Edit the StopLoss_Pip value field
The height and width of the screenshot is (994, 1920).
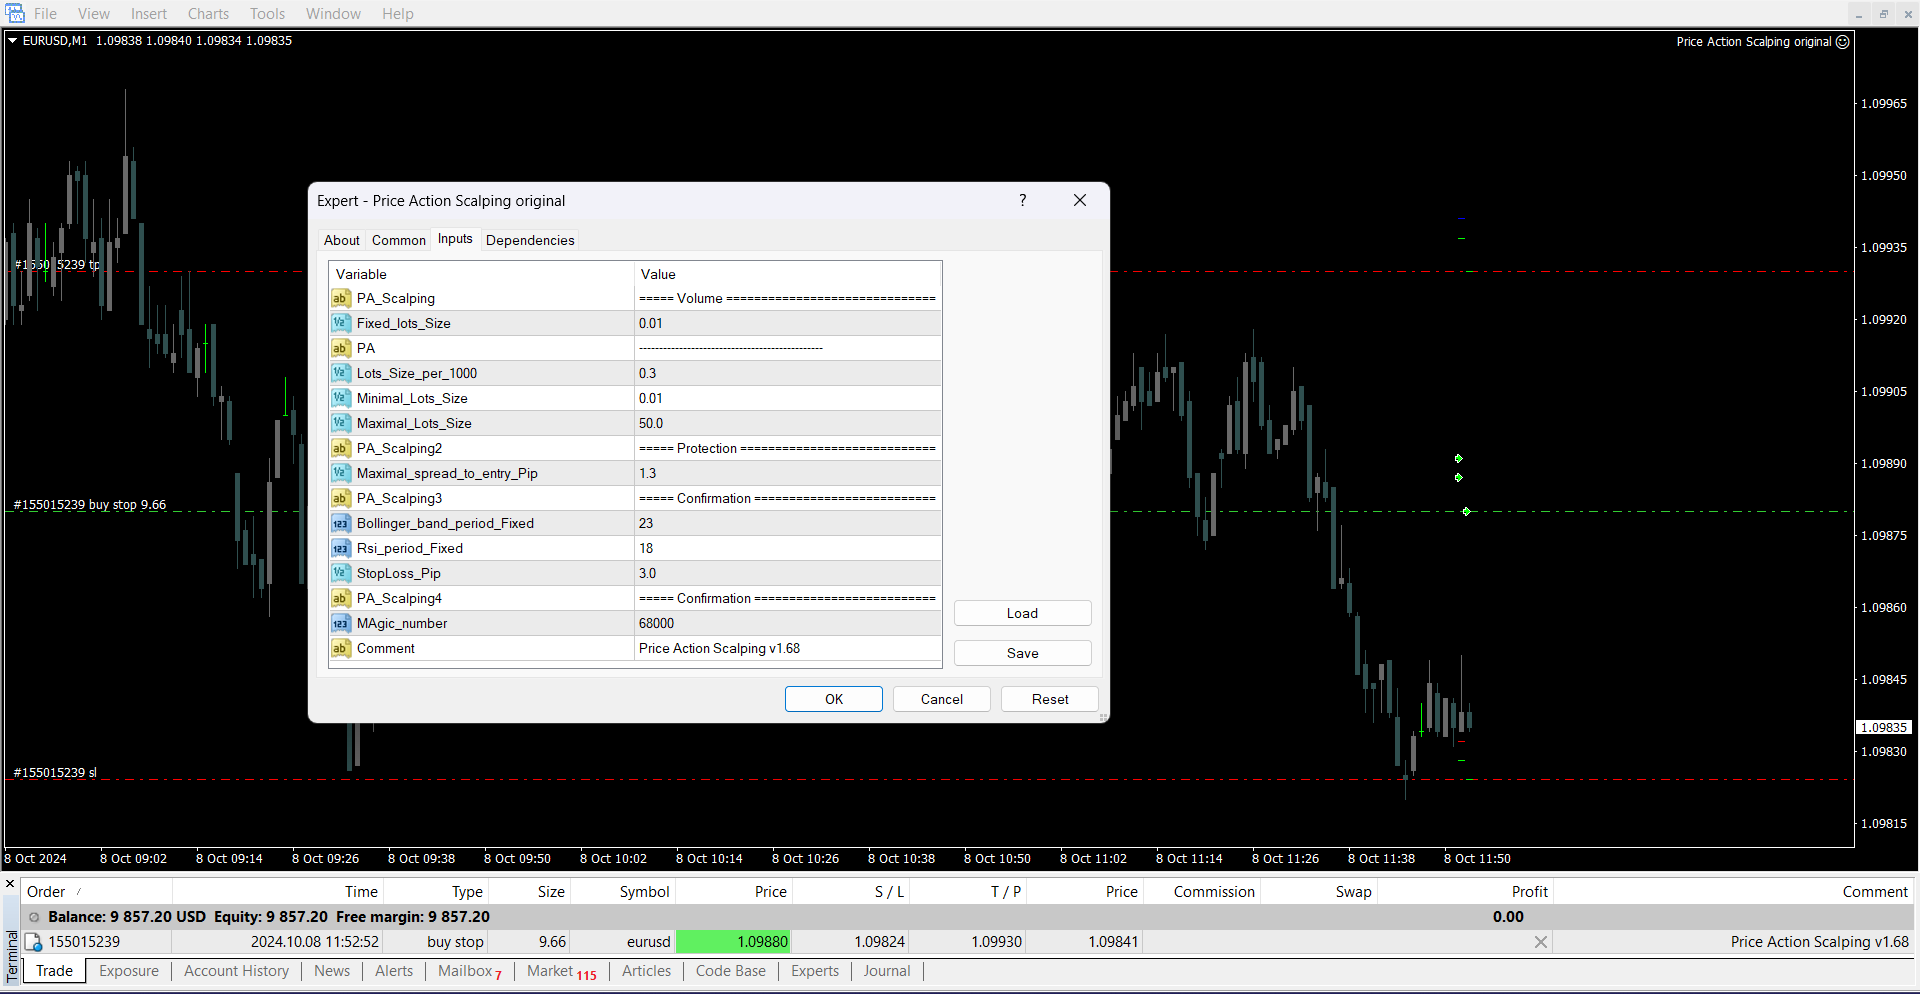[788, 573]
